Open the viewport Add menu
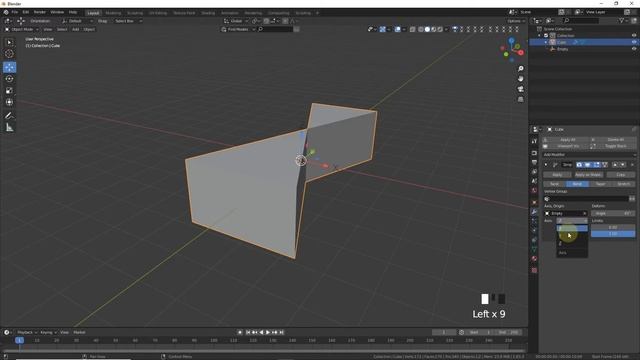This screenshot has width=640, height=360. (x=76, y=29)
